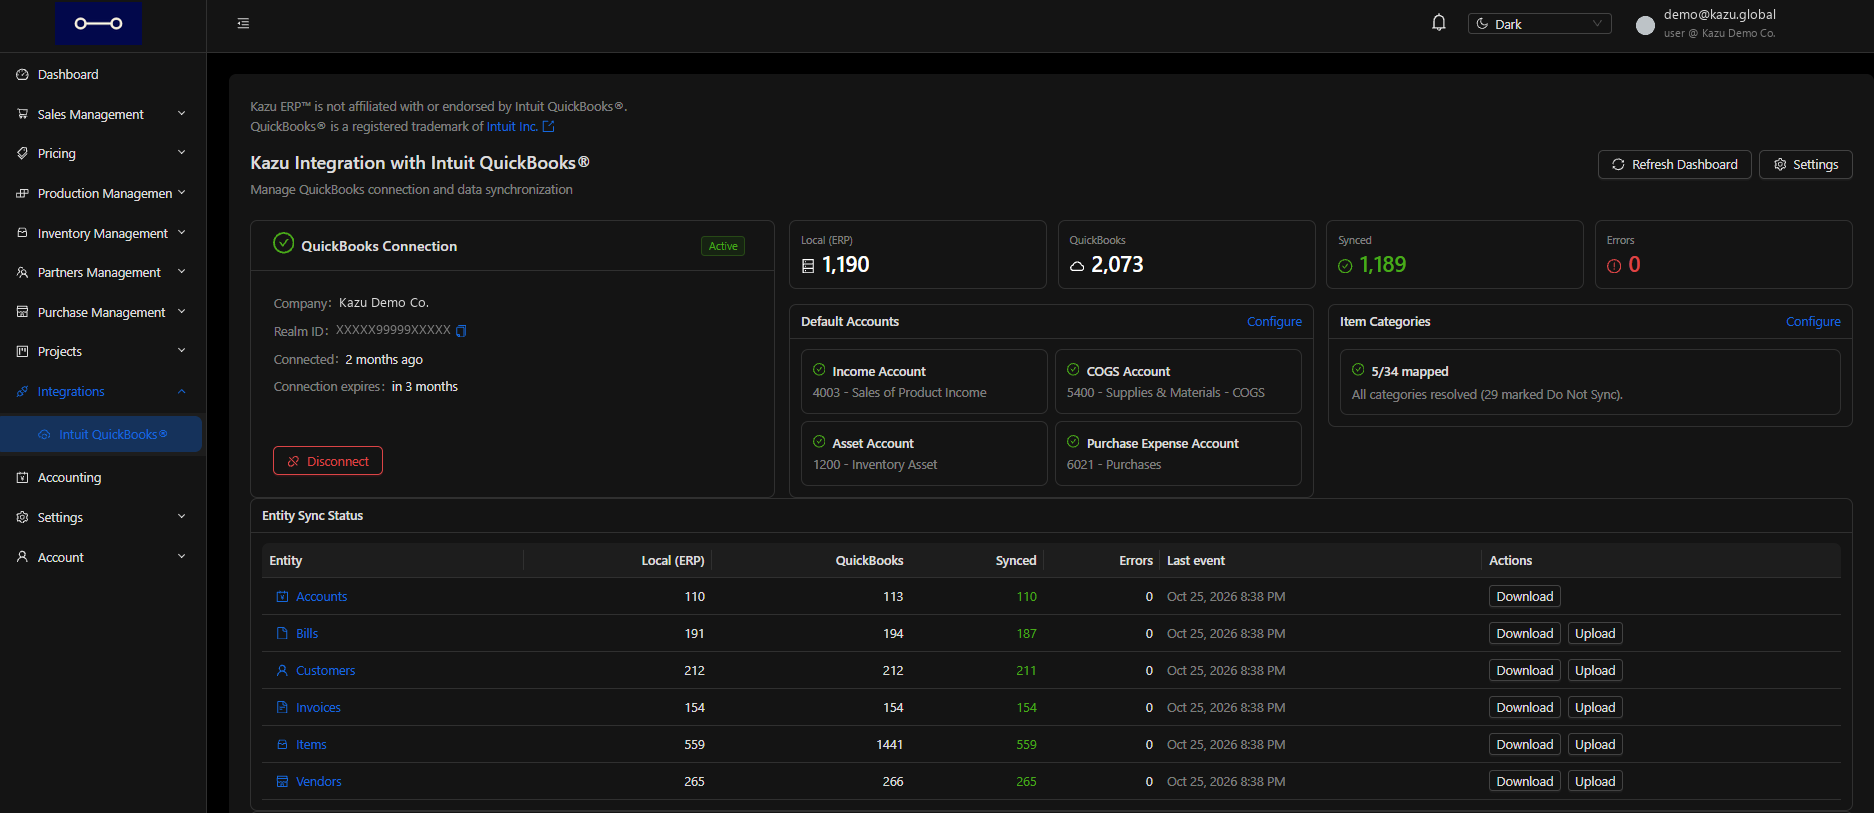Disconnect the QuickBooks connection
Image resolution: width=1874 pixels, height=813 pixels.
coord(328,461)
